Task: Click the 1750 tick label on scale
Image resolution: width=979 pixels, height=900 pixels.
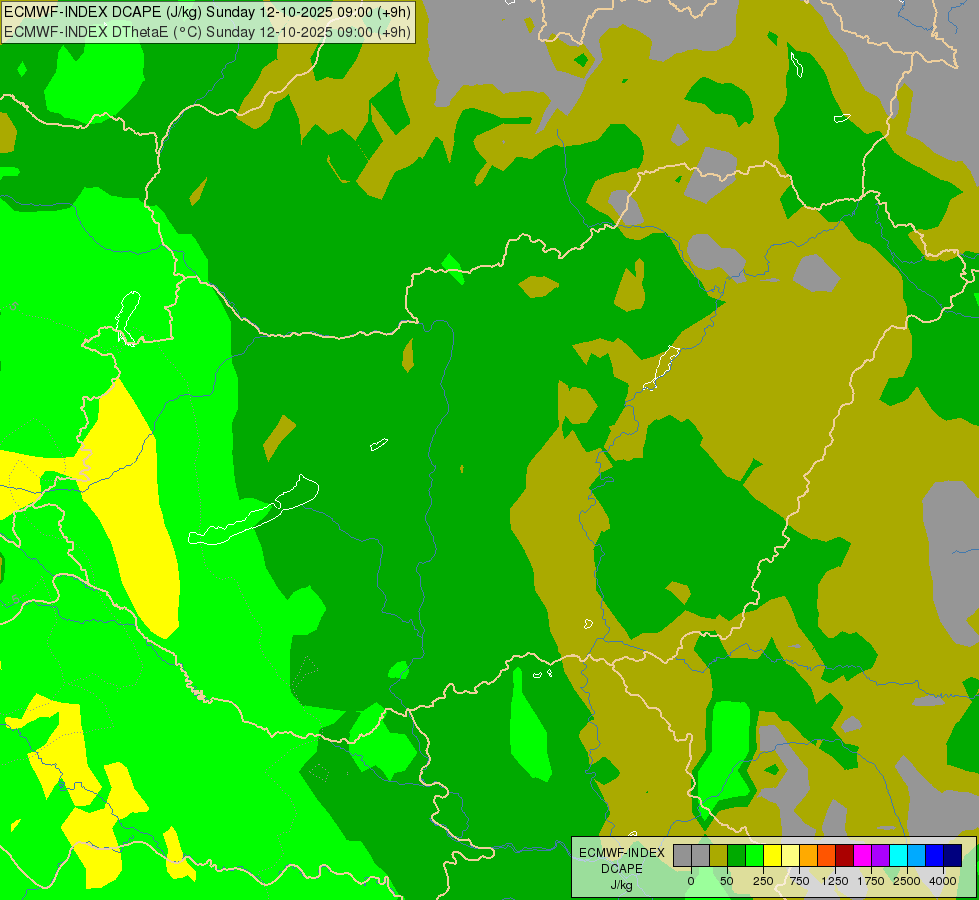Action: point(871,881)
